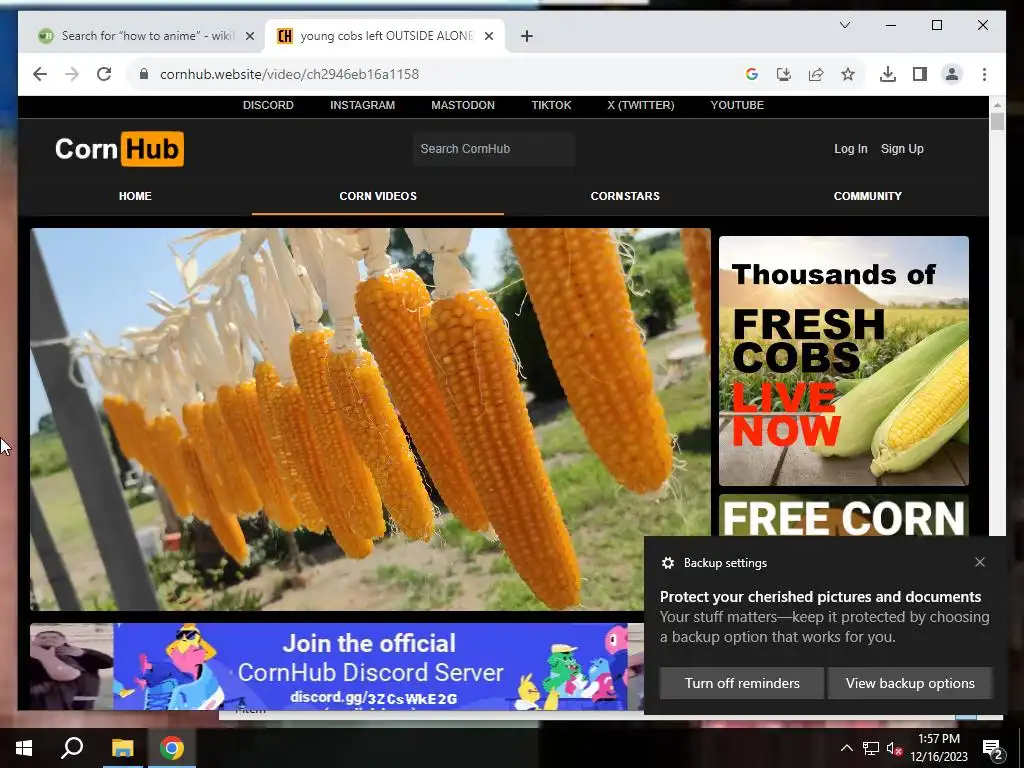The image size is (1024, 768).
Task: Click View backup options button
Action: [x=910, y=683]
